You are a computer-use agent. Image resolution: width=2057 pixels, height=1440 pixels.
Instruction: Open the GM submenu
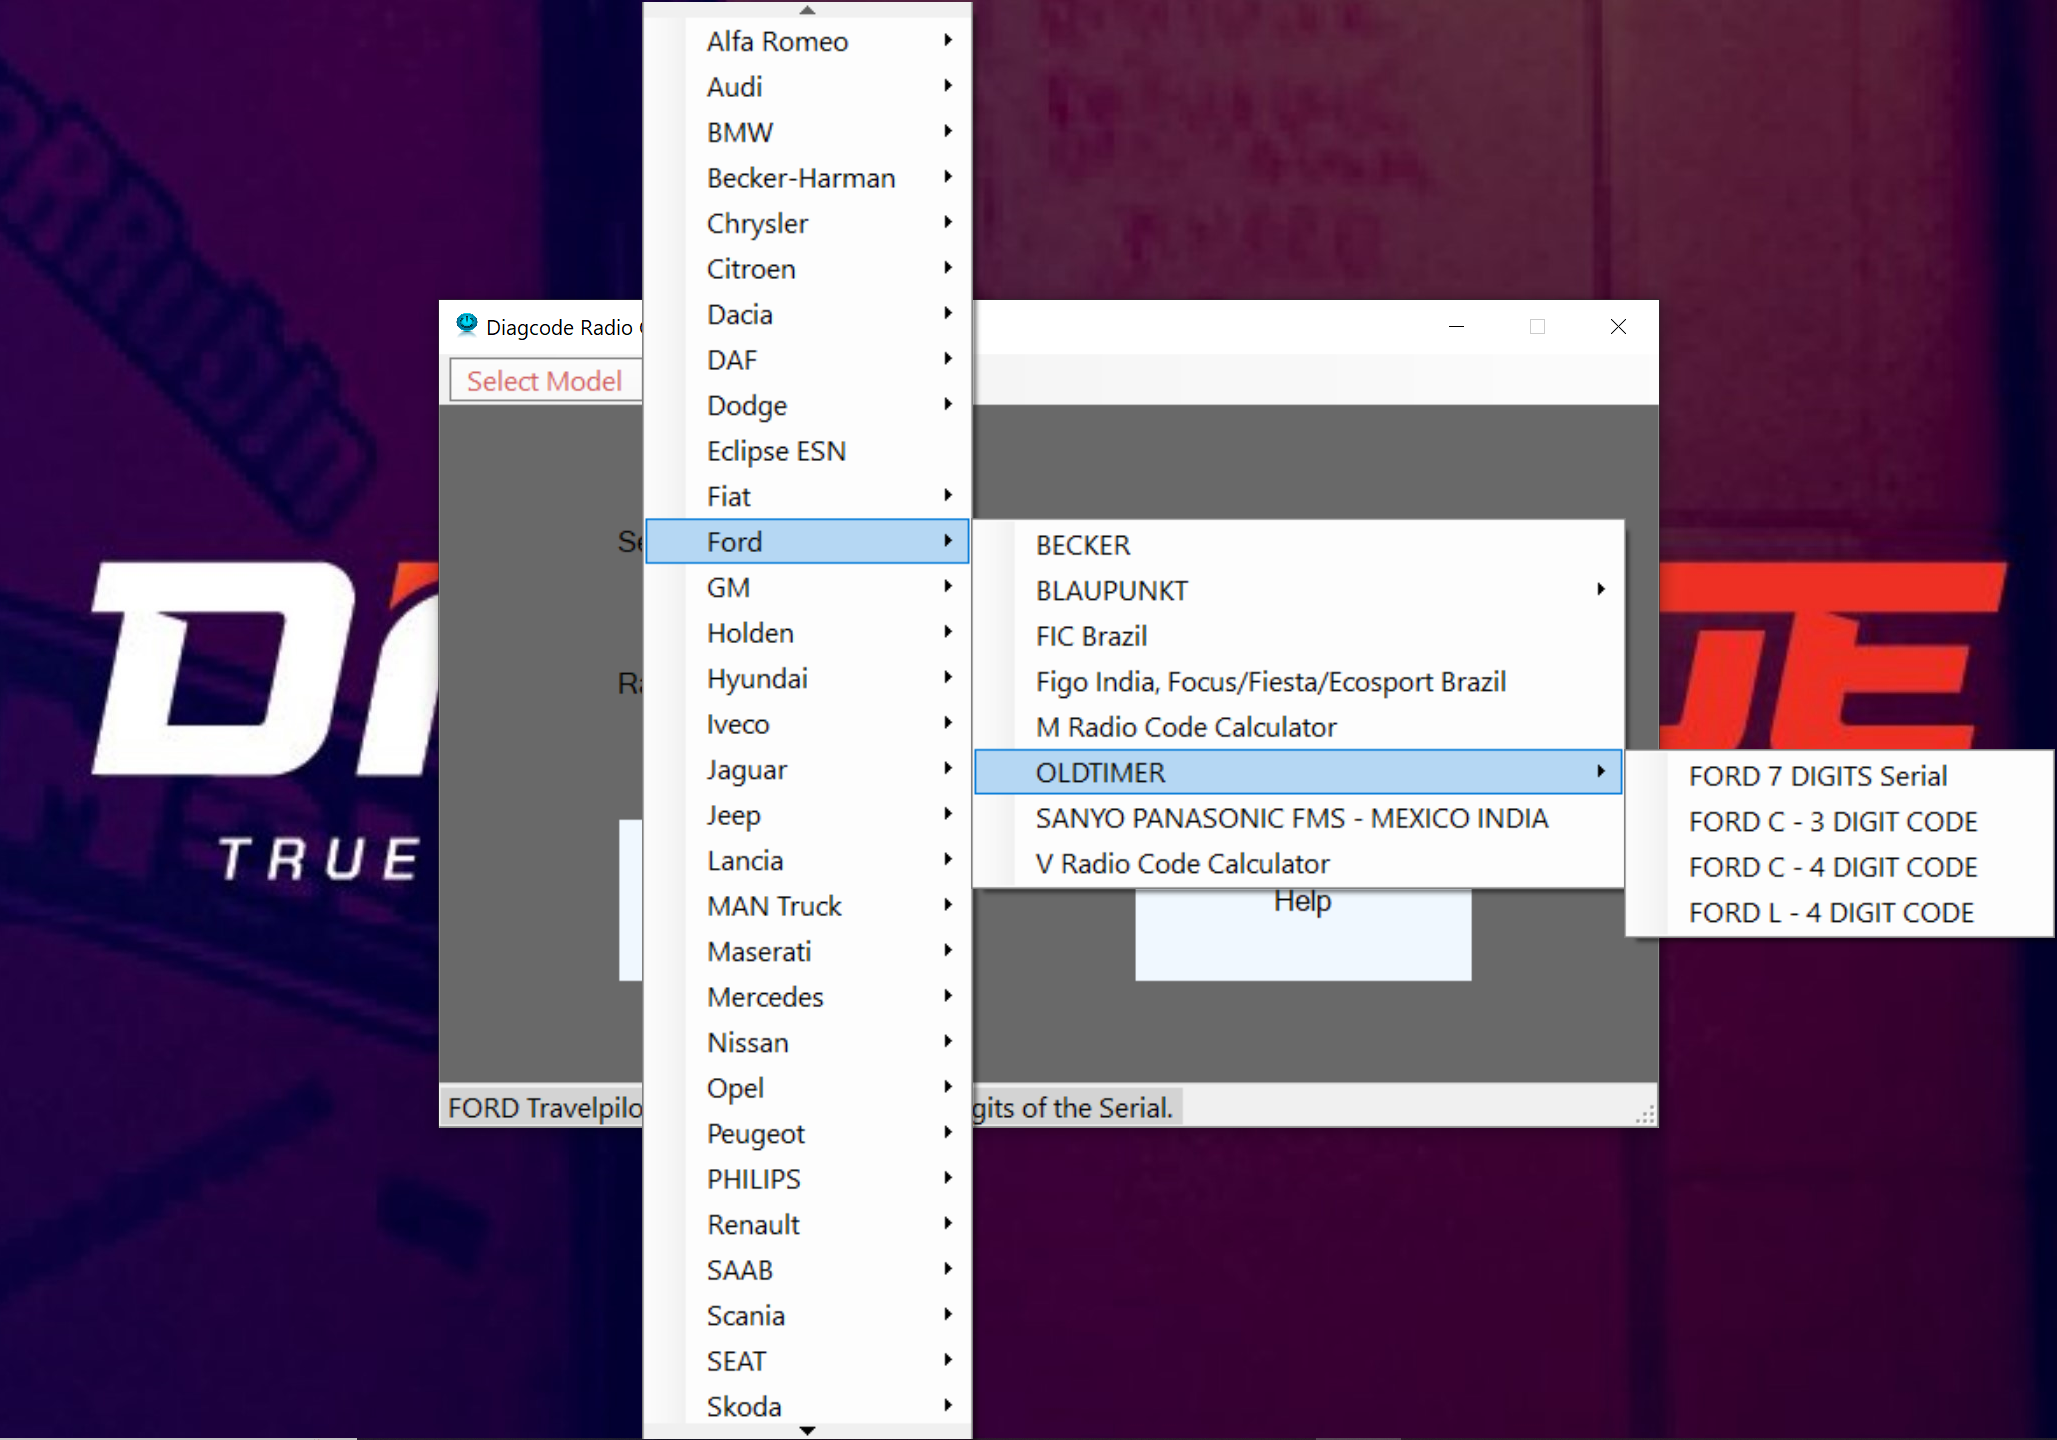tap(807, 587)
